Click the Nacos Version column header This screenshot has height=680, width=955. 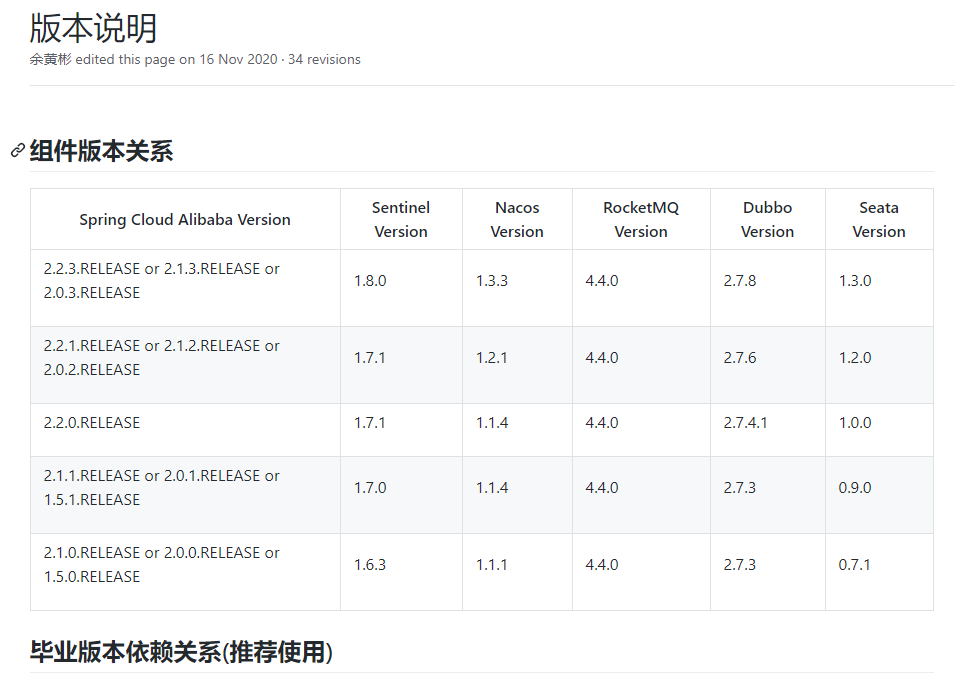517,220
